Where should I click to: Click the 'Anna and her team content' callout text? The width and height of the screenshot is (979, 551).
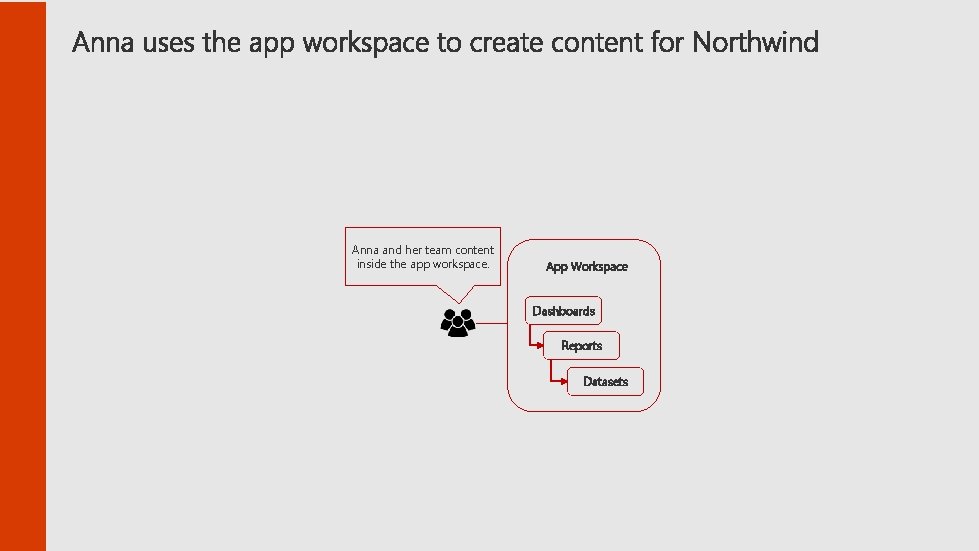[423, 256]
